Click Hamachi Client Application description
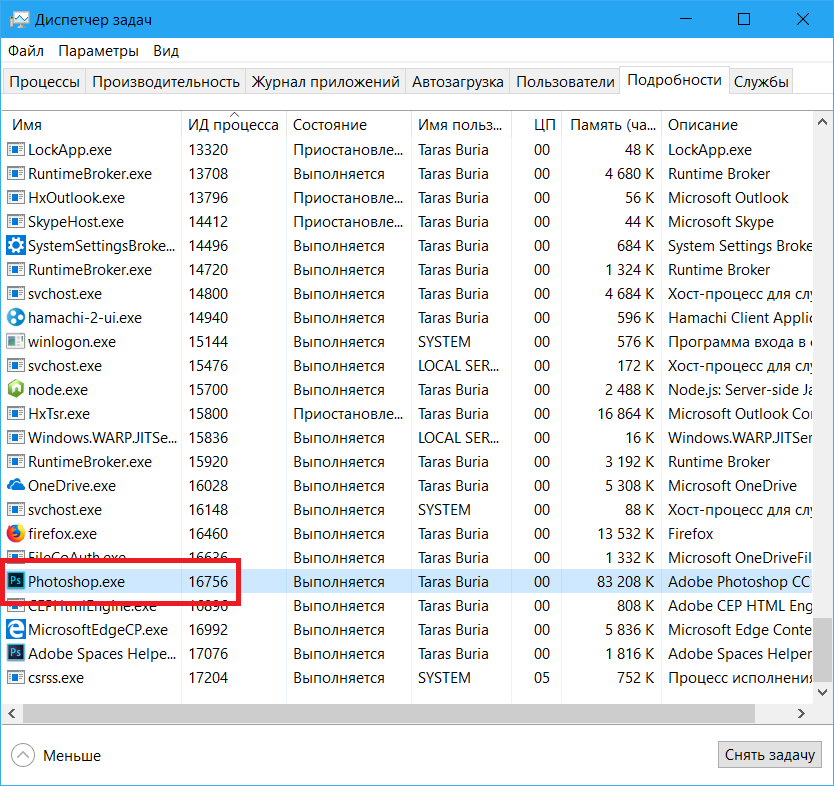Screen dimensions: 834x786 pyautogui.click(x=740, y=317)
